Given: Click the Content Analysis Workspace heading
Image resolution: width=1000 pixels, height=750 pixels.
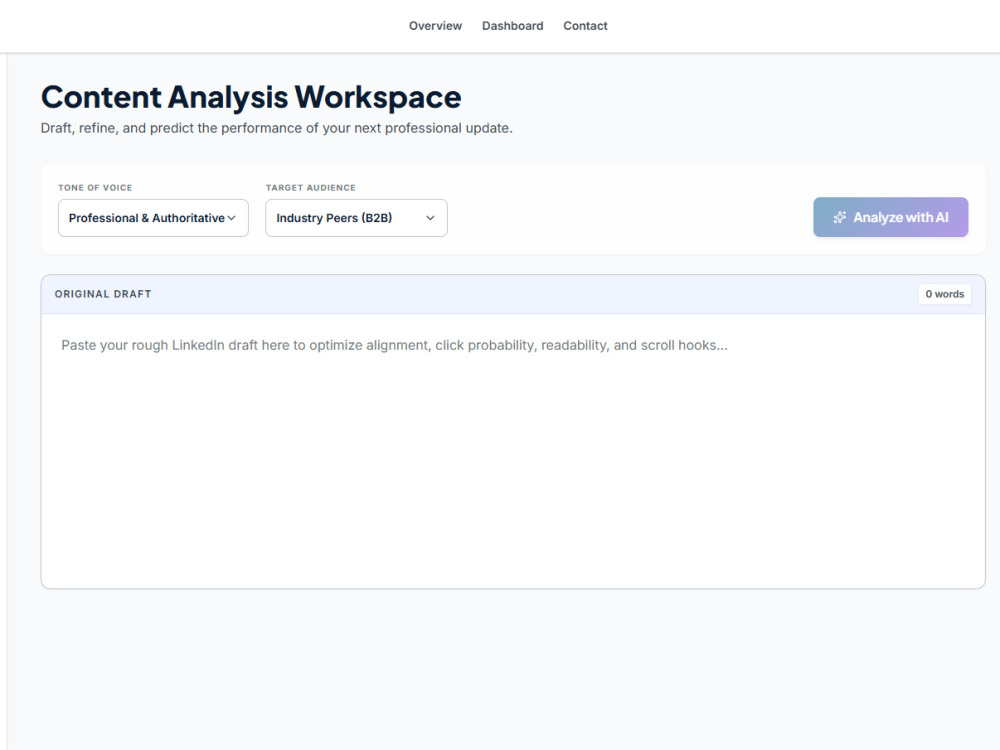Looking at the screenshot, I should tap(251, 98).
